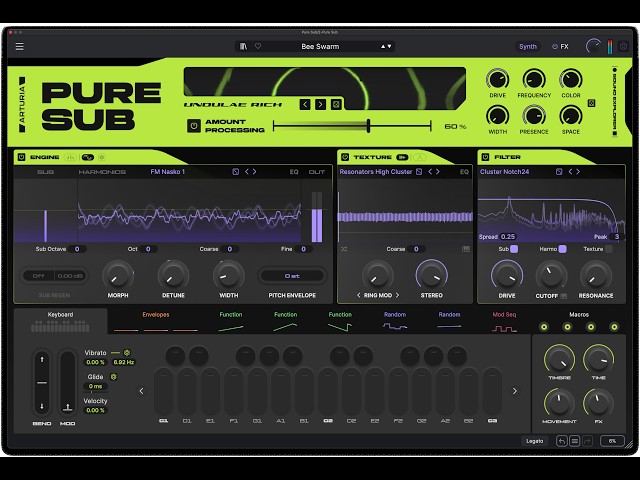Viewport: 640px width, 480px height.
Task: Go to previous Undulae Rich processing type
Action: coord(305,104)
